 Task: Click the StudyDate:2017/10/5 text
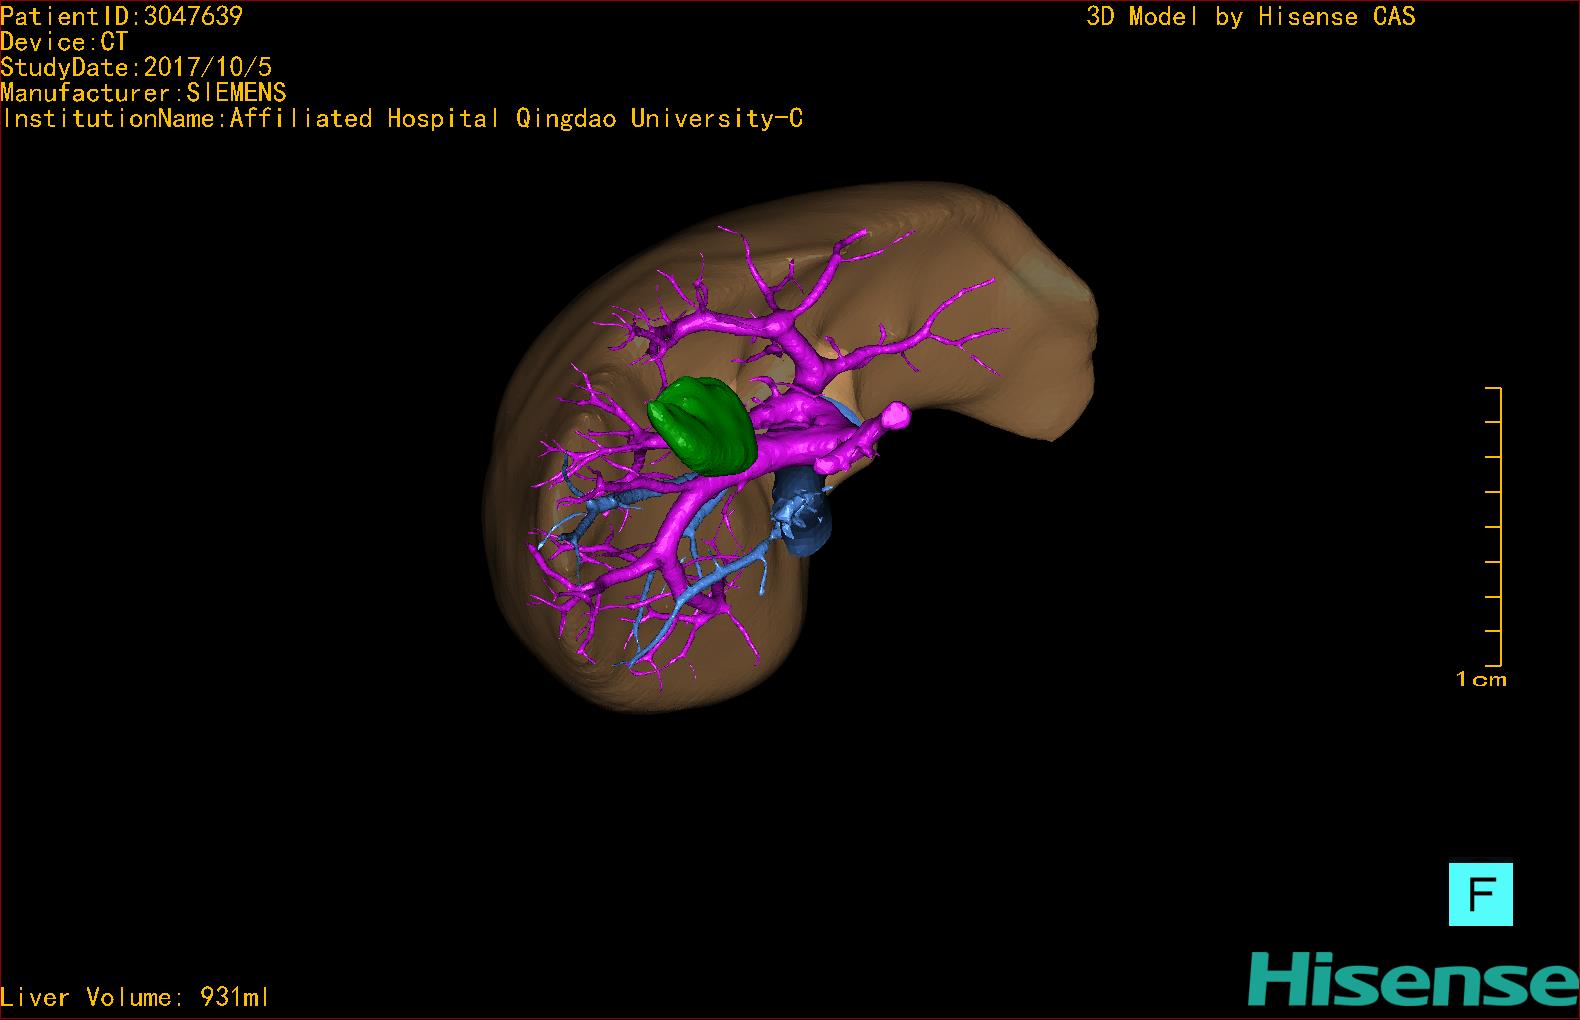[x=136, y=67]
